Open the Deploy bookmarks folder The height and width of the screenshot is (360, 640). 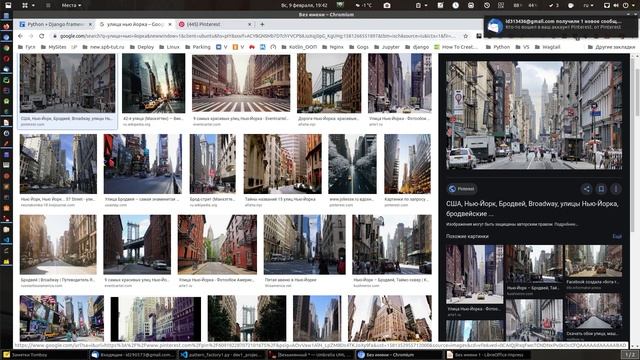142,47
